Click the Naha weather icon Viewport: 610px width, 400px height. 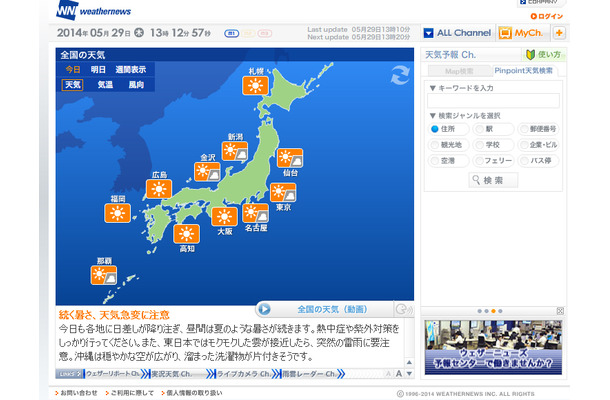click(x=103, y=275)
